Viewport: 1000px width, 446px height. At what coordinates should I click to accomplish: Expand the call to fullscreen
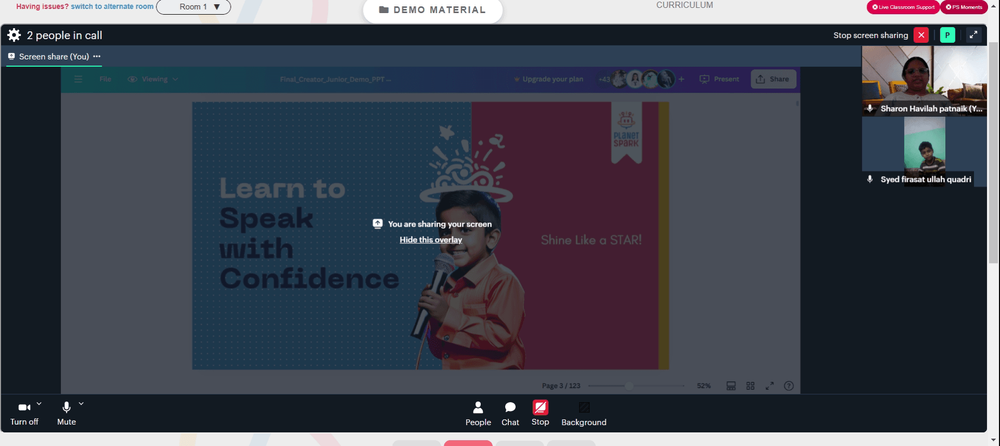point(973,35)
